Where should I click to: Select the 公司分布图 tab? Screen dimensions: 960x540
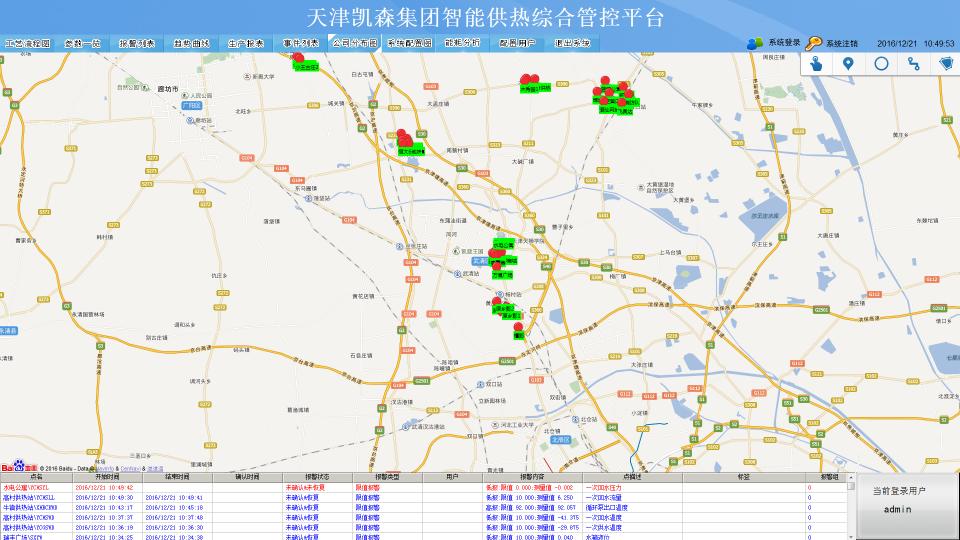pos(354,44)
